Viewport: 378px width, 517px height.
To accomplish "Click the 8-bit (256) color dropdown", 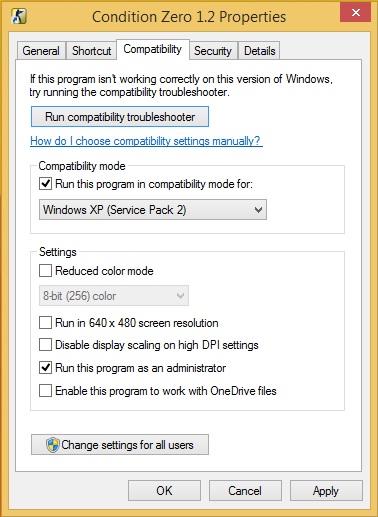I will pyautogui.click(x=114, y=295).
